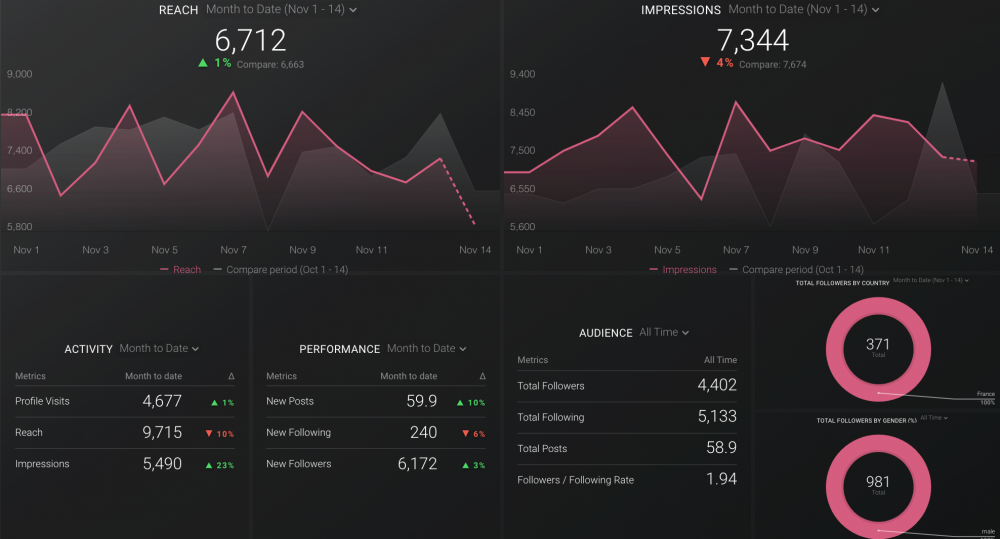Toggle the Impressions legend series
Screen dimensions: 1000x539
pos(683,270)
